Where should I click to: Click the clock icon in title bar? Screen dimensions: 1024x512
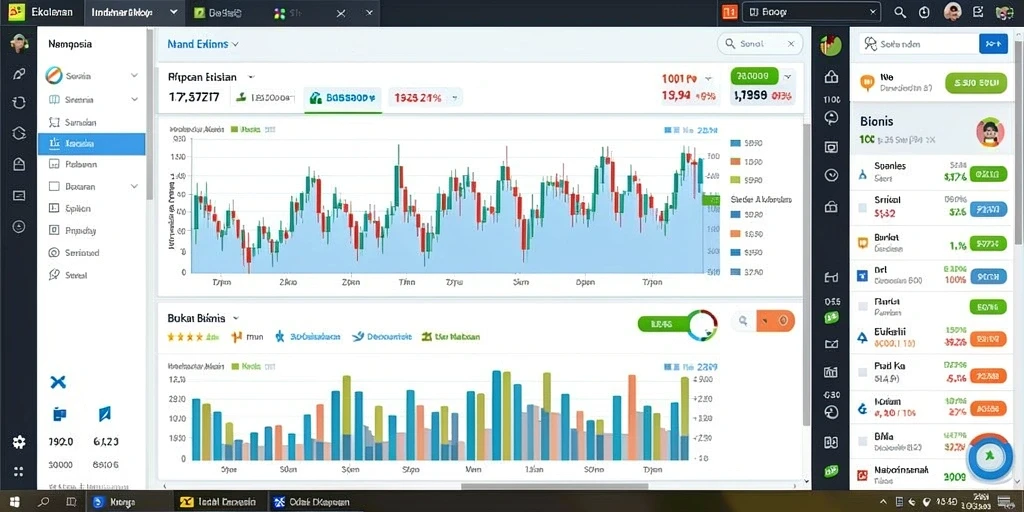(924, 12)
